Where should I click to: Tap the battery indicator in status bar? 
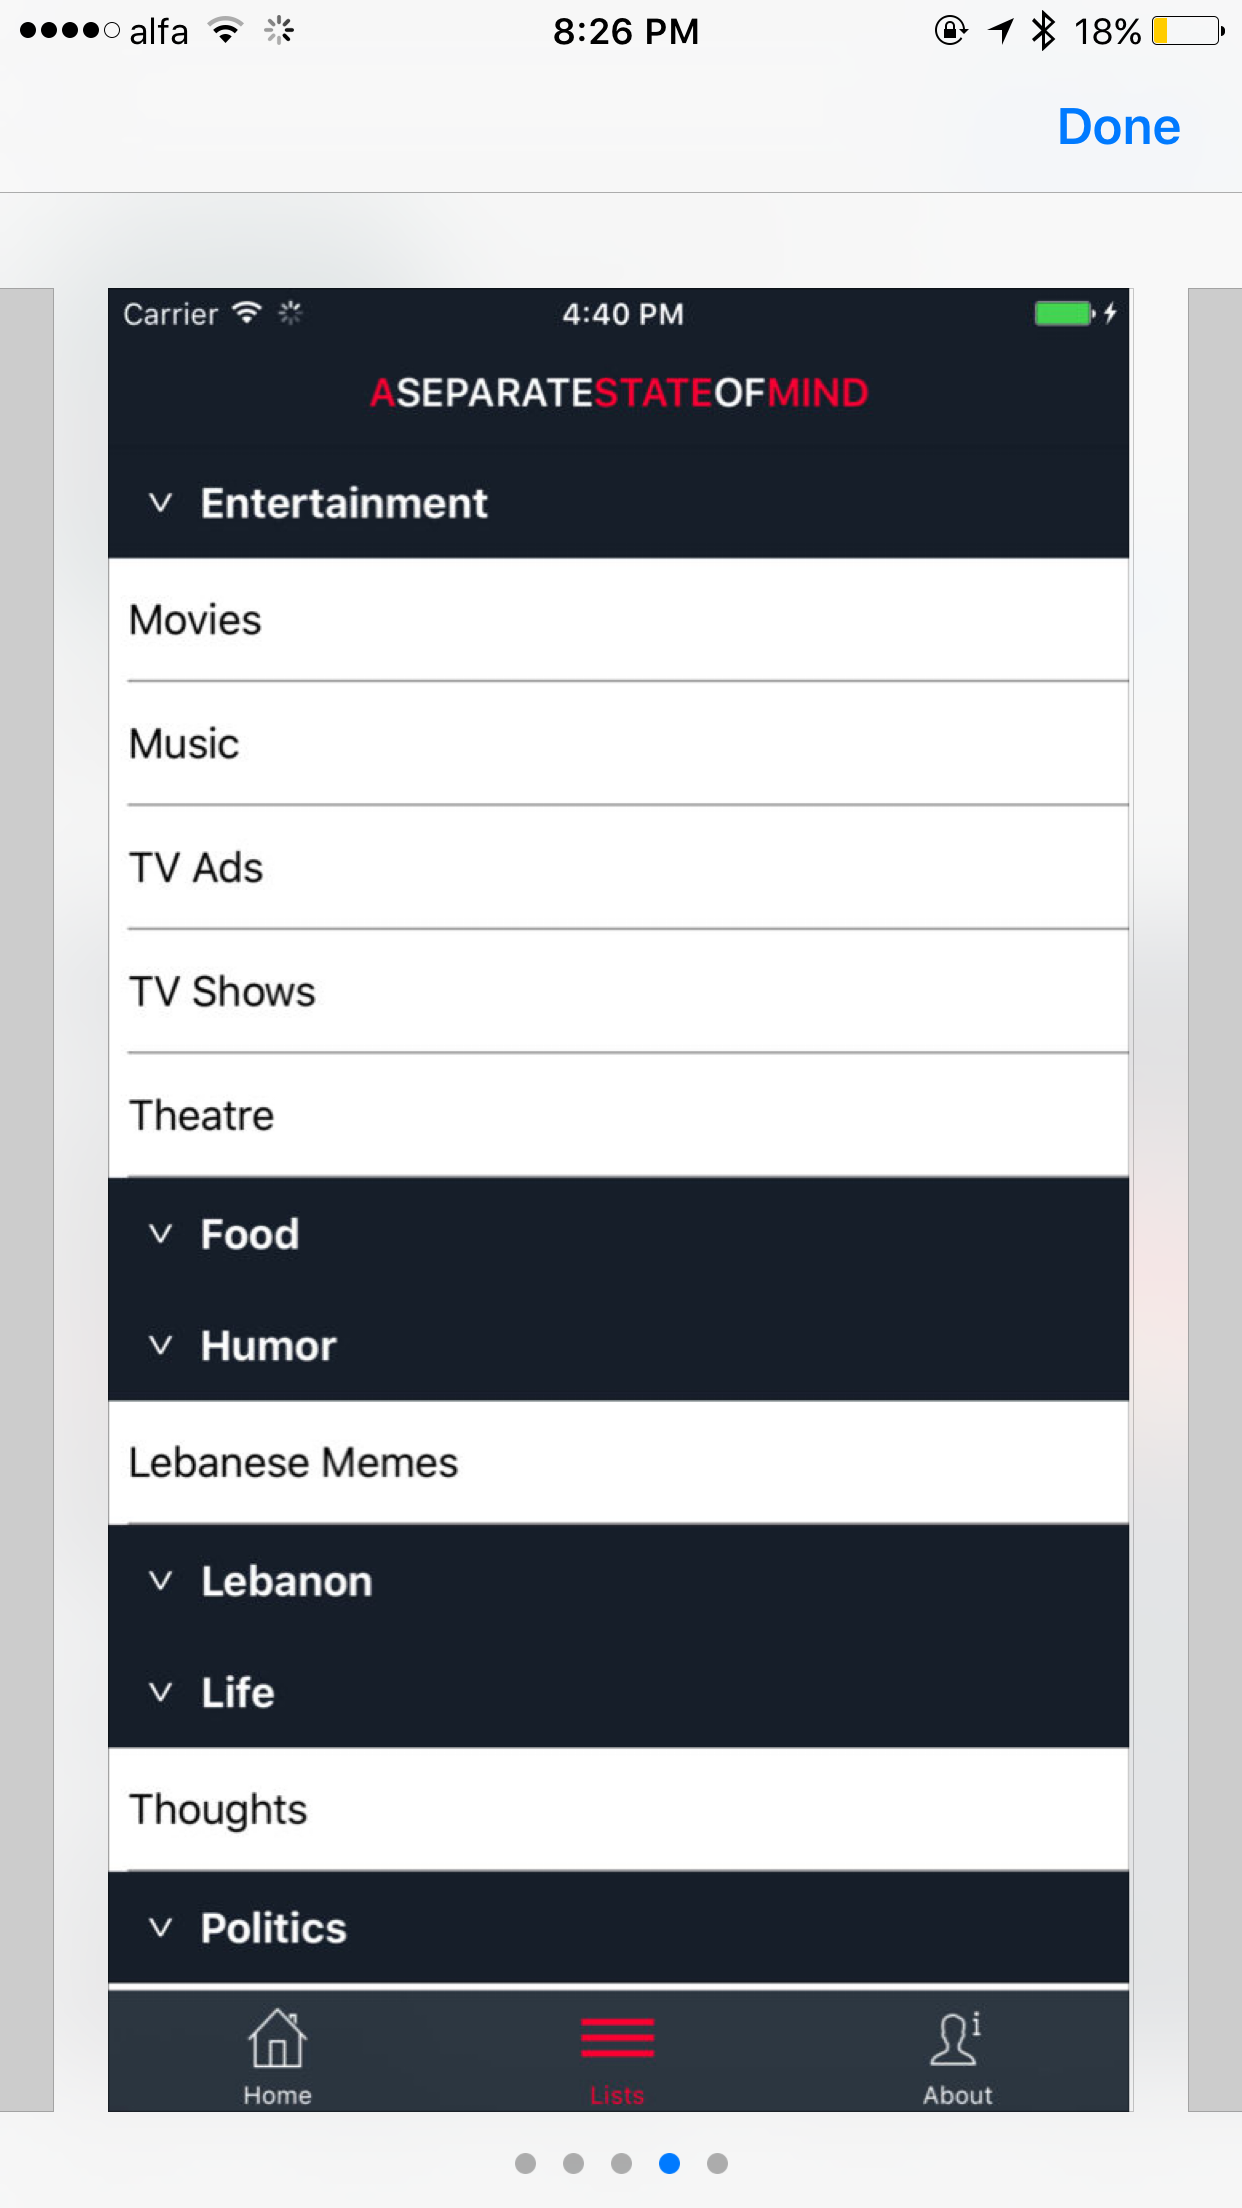pyautogui.click(x=1188, y=31)
